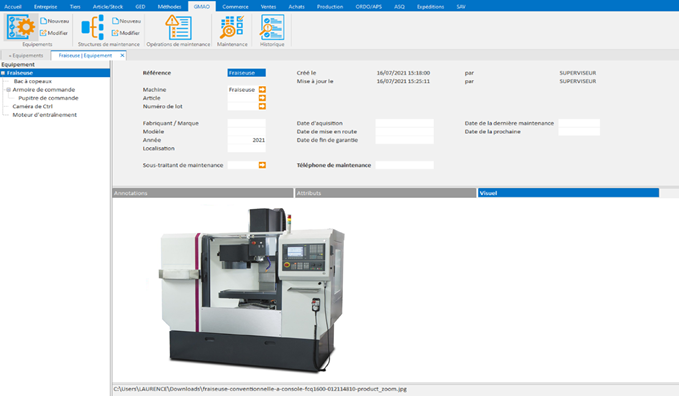Open the Historique icon

[x=272, y=27]
